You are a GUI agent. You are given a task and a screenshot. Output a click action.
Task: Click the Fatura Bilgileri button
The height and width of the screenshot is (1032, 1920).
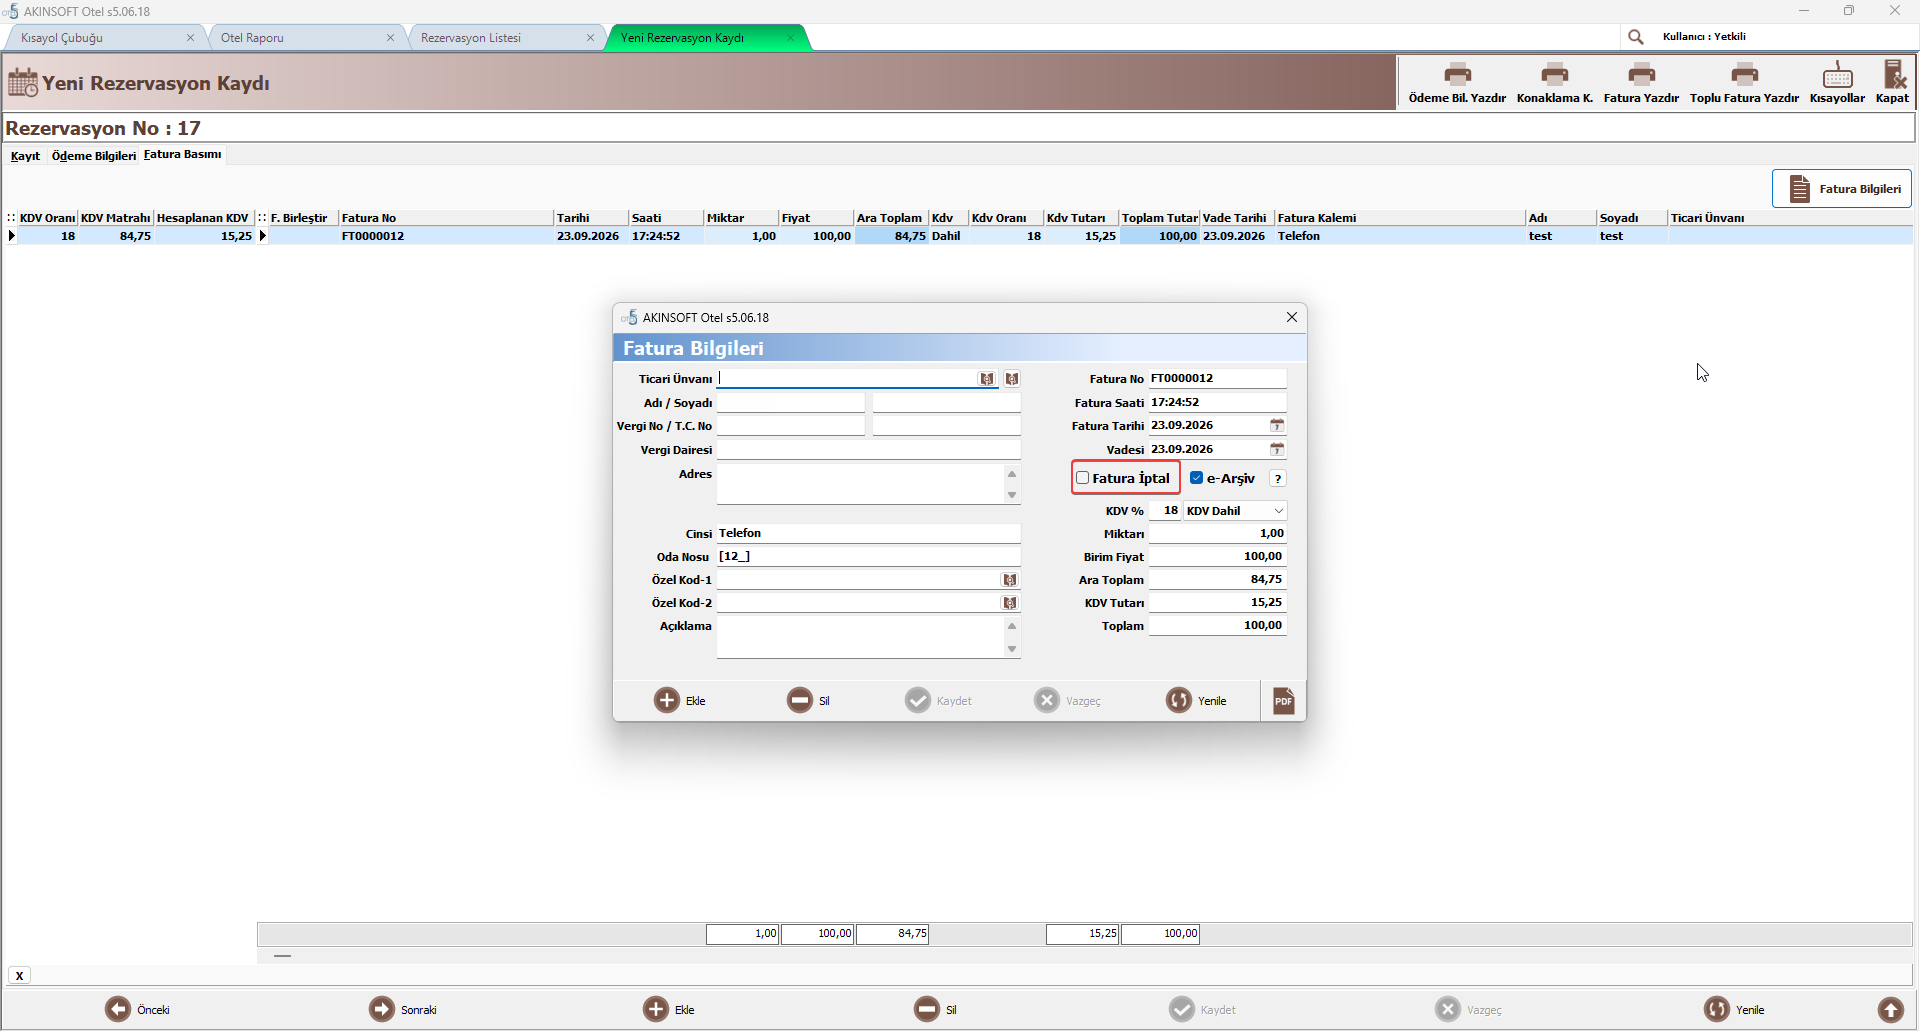(1841, 188)
